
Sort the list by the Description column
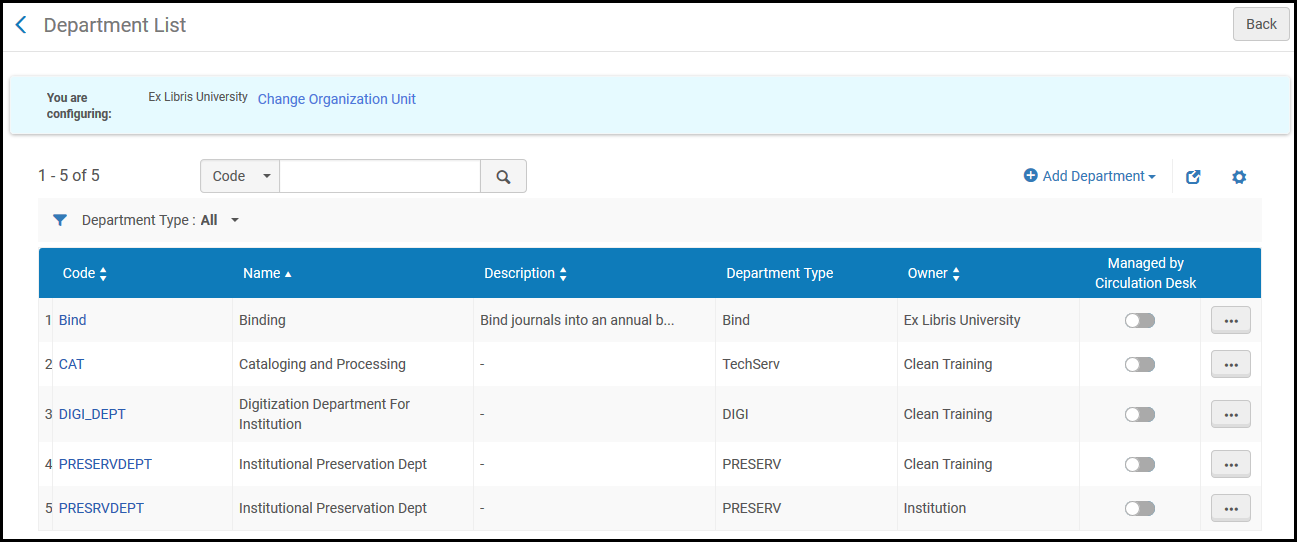tap(526, 273)
